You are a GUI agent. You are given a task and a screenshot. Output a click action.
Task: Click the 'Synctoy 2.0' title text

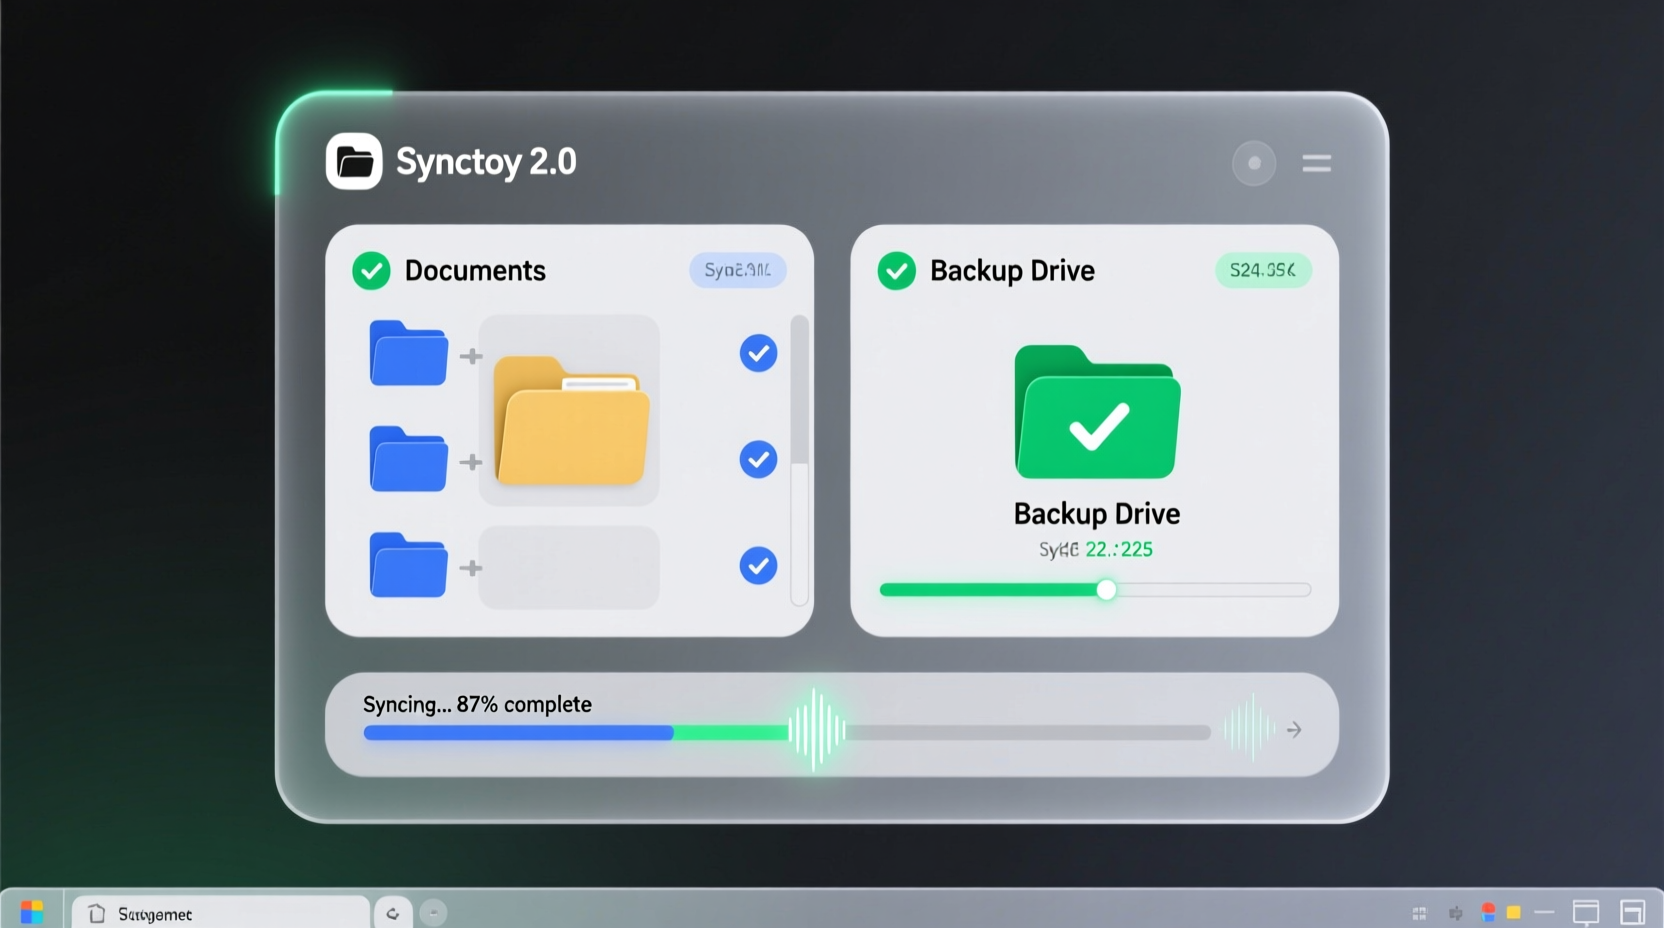[486, 162]
